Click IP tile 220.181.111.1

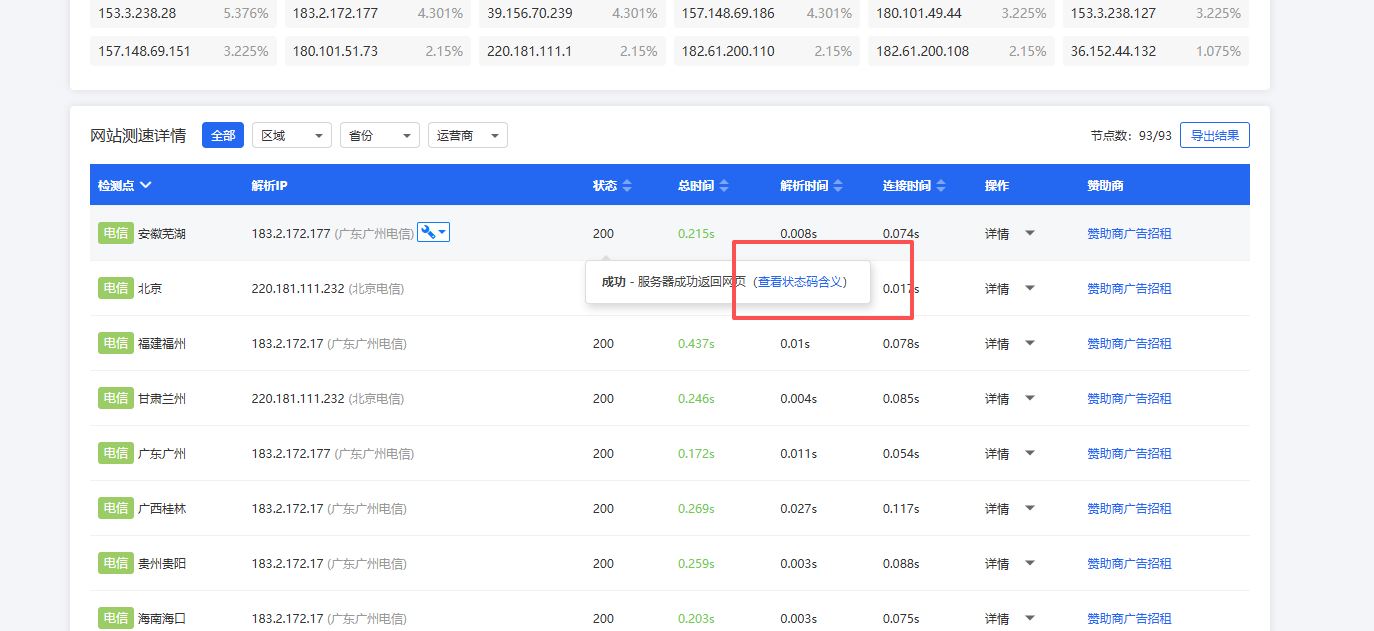[x=571, y=51]
